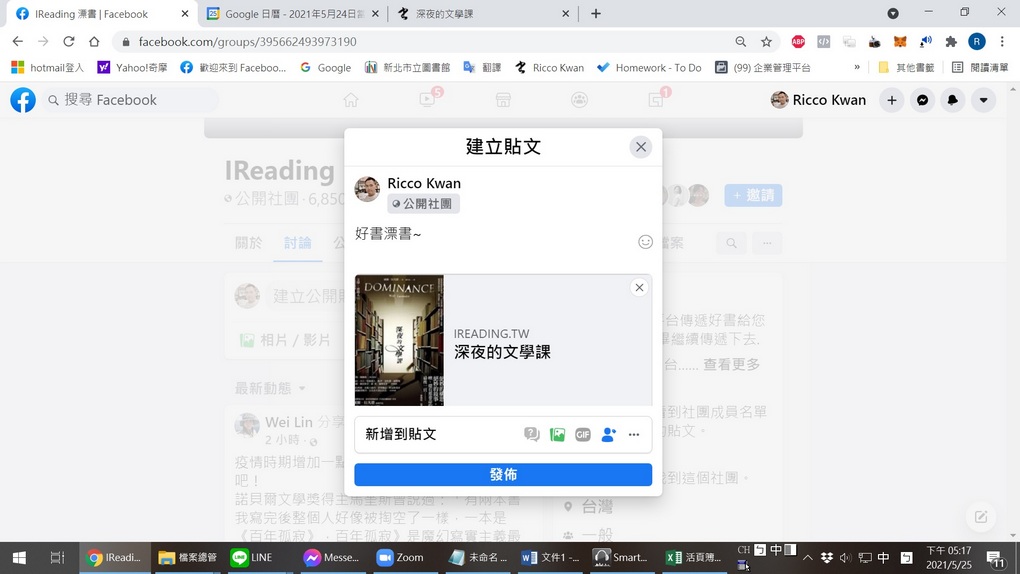1020x574 pixels.
Task: Open Facebook notifications bell
Action: click(x=953, y=100)
